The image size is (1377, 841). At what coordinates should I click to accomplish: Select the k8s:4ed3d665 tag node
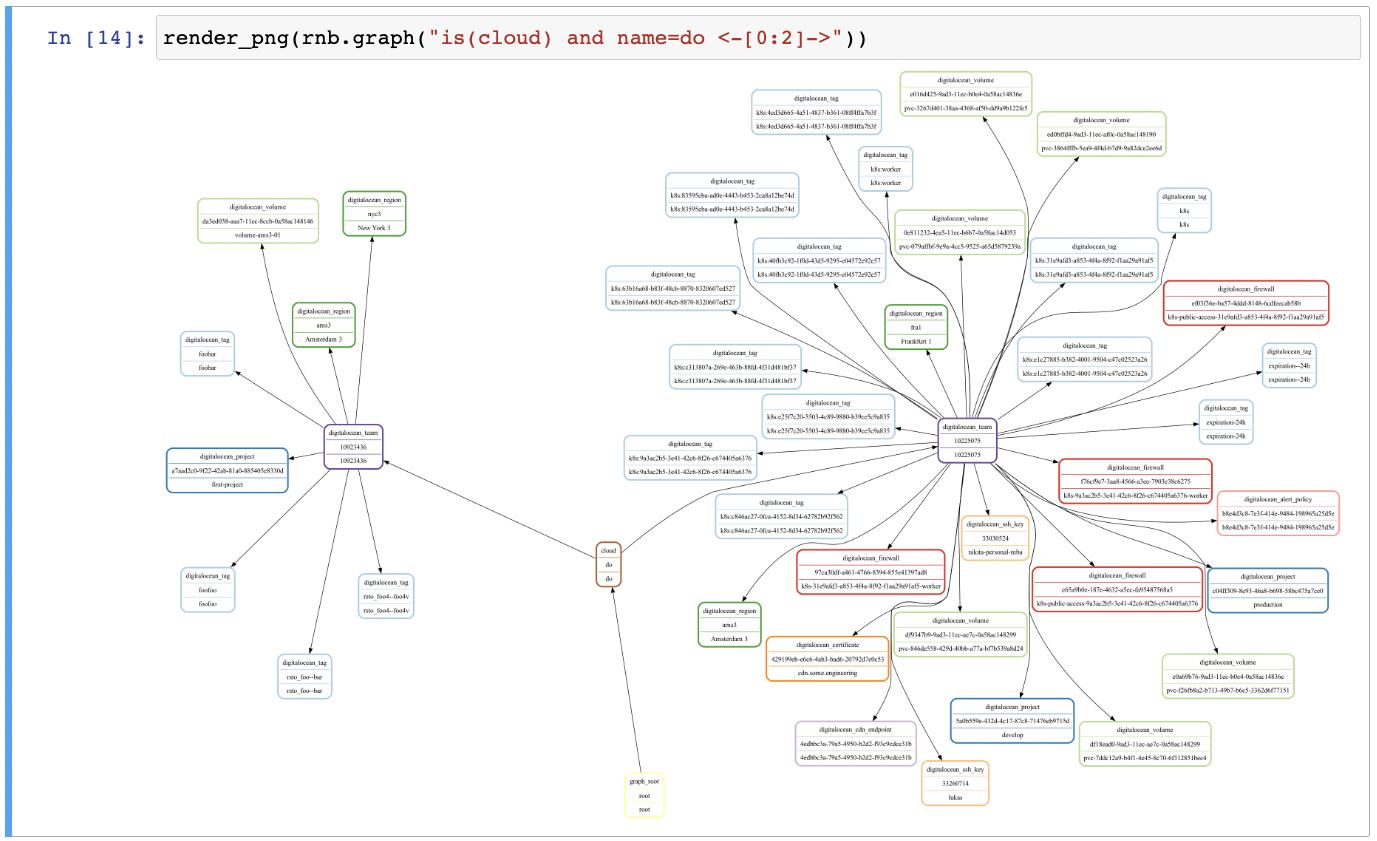point(816,113)
